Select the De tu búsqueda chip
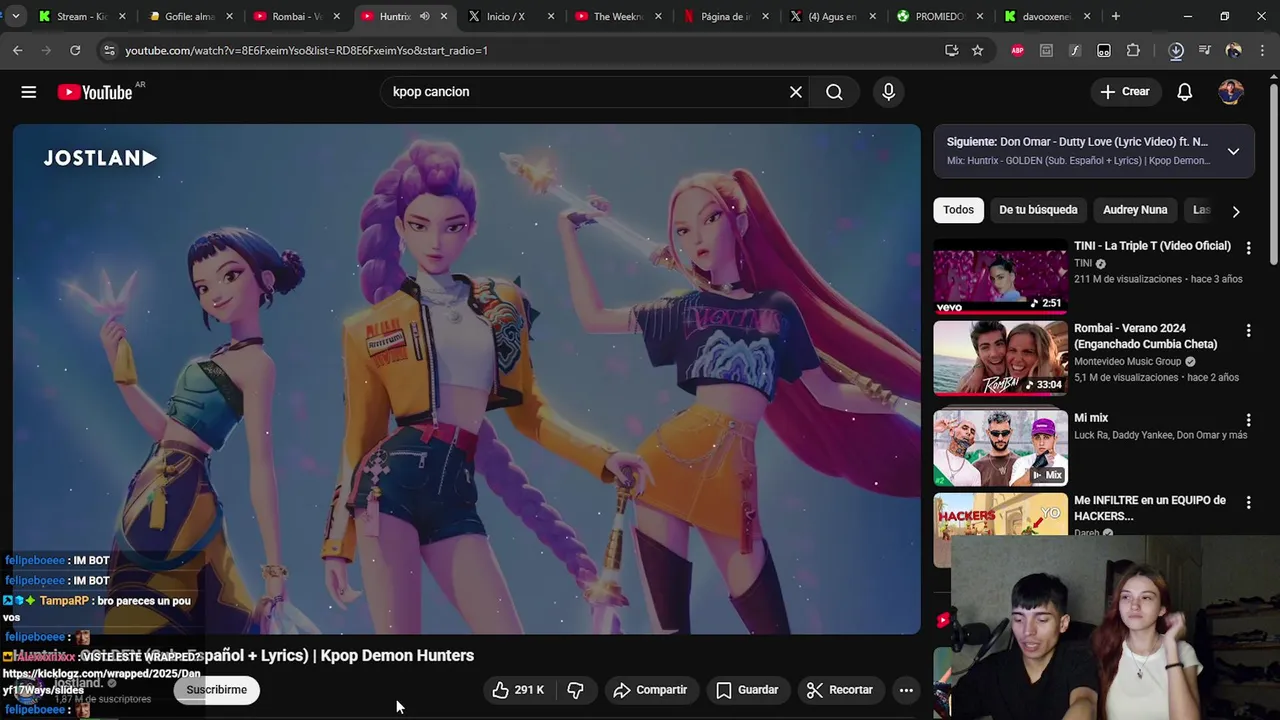The width and height of the screenshot is (1280, 720). tap(1038, 210)
